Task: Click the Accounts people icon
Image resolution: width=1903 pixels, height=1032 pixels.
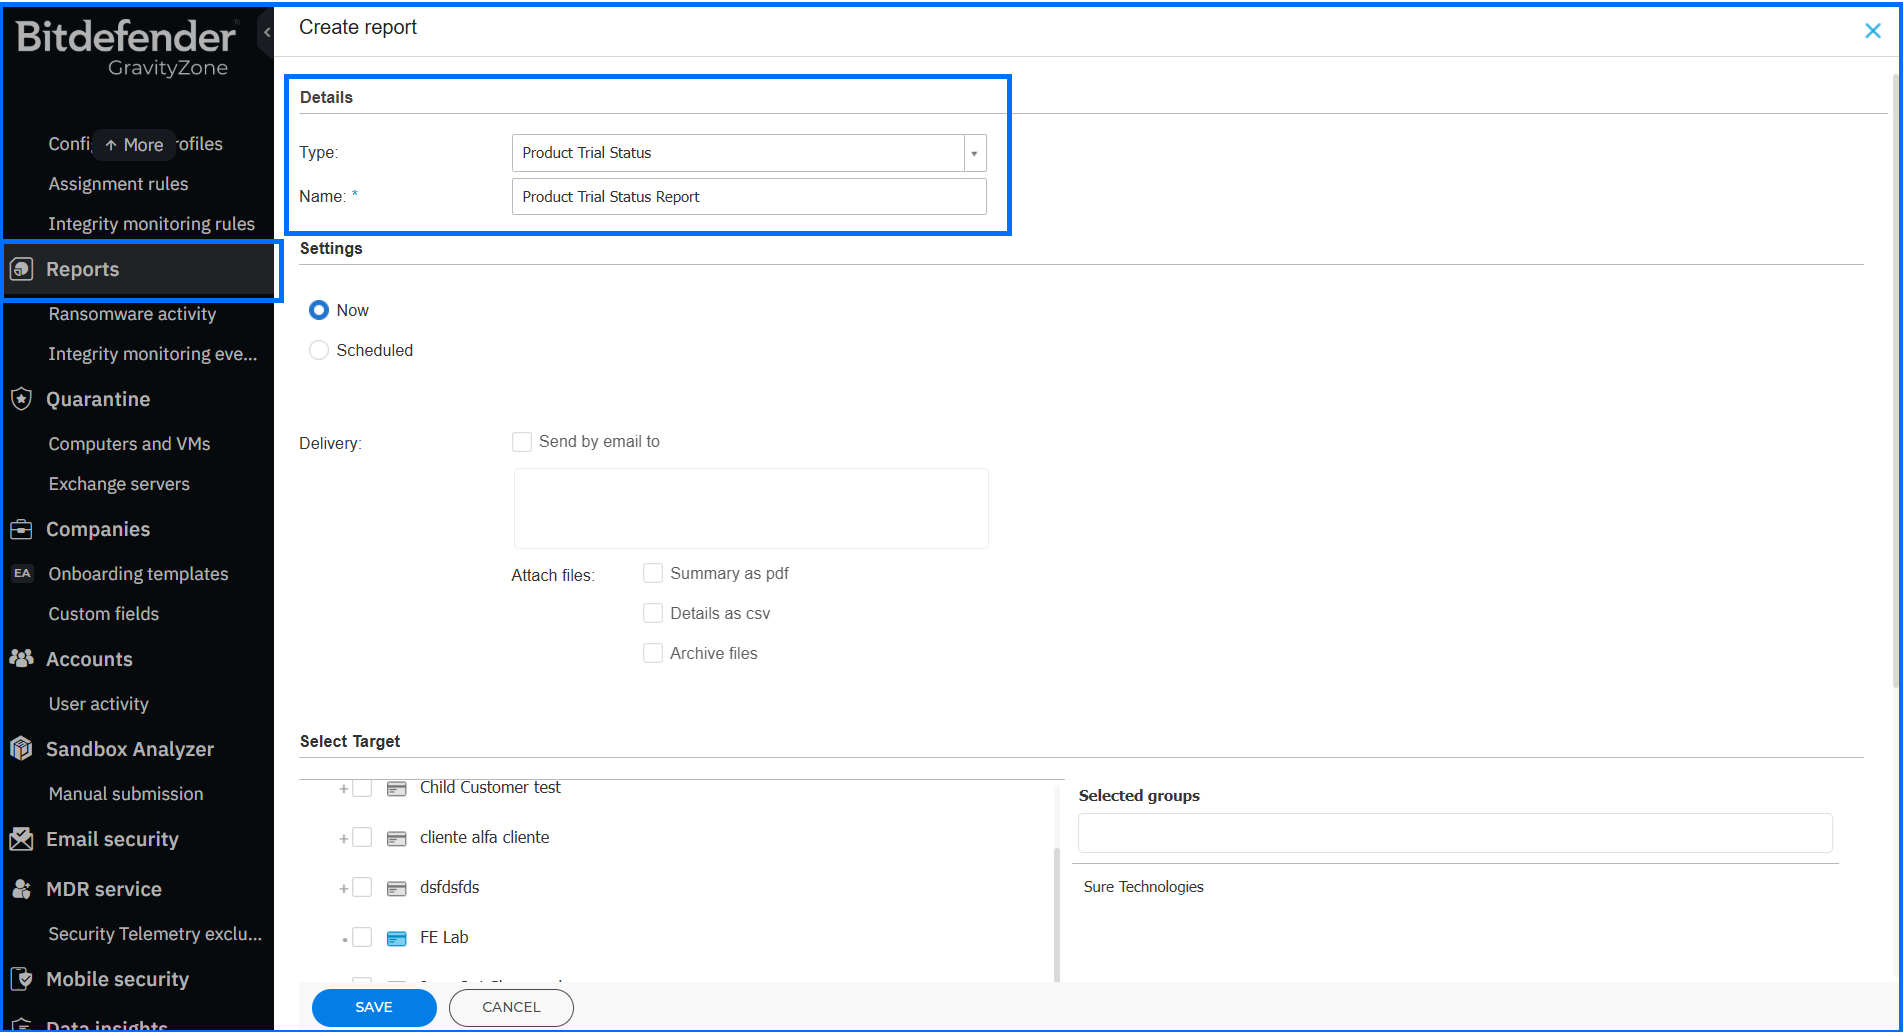Action: click(x=21, y=658)
